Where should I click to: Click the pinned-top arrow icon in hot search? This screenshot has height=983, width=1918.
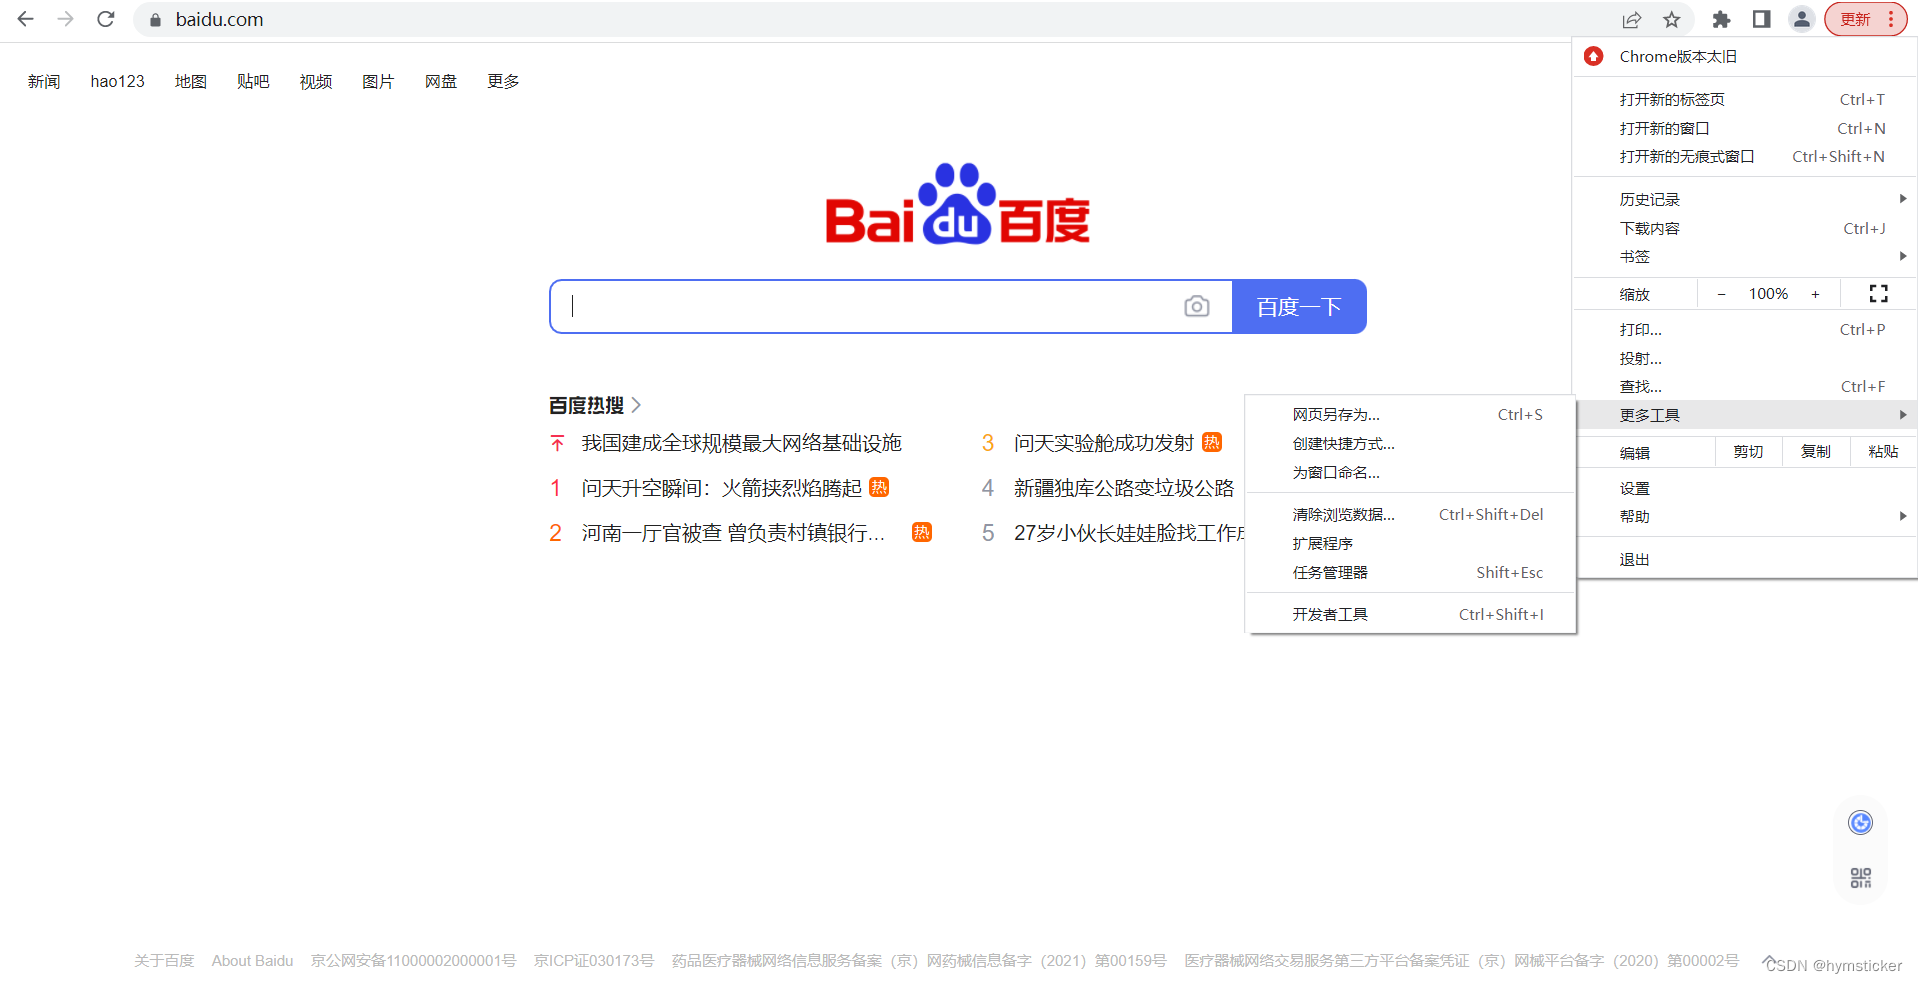tap(558, 443)
